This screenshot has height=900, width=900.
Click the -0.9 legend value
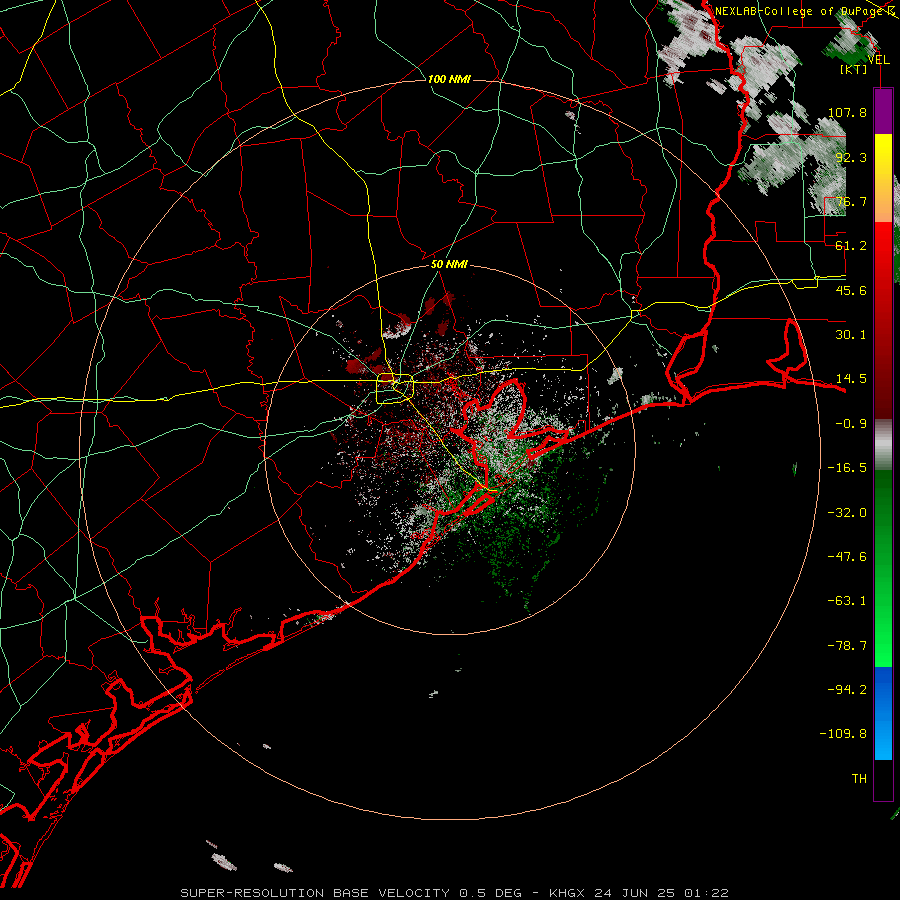[851, 424]
